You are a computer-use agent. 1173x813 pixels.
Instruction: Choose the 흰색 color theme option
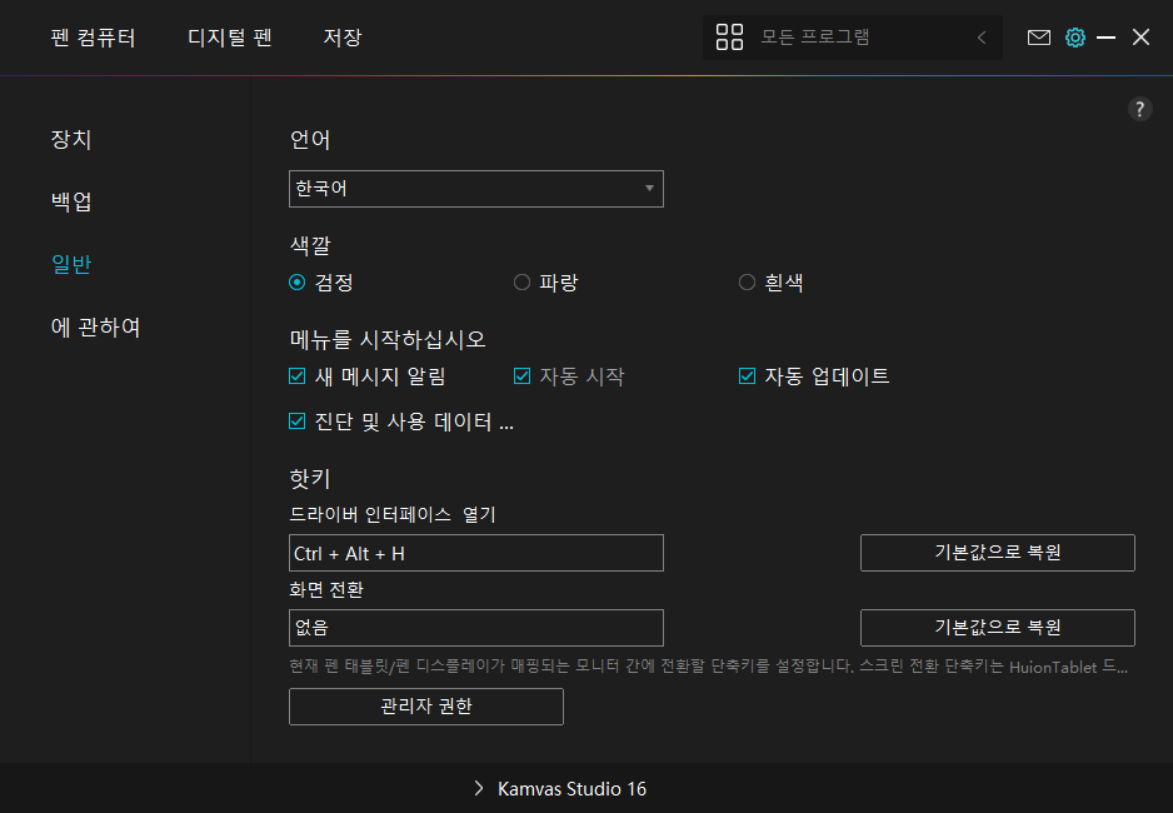747,283
